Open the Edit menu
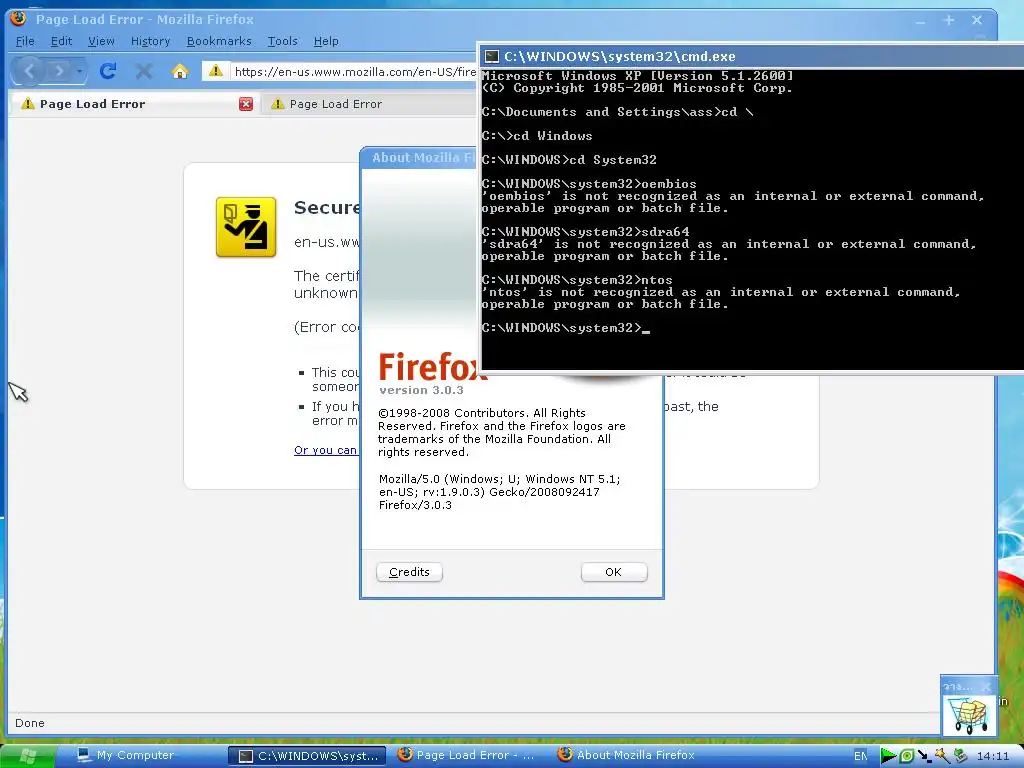Screen dimensions: 1024x768 click(x=61, y=41)
